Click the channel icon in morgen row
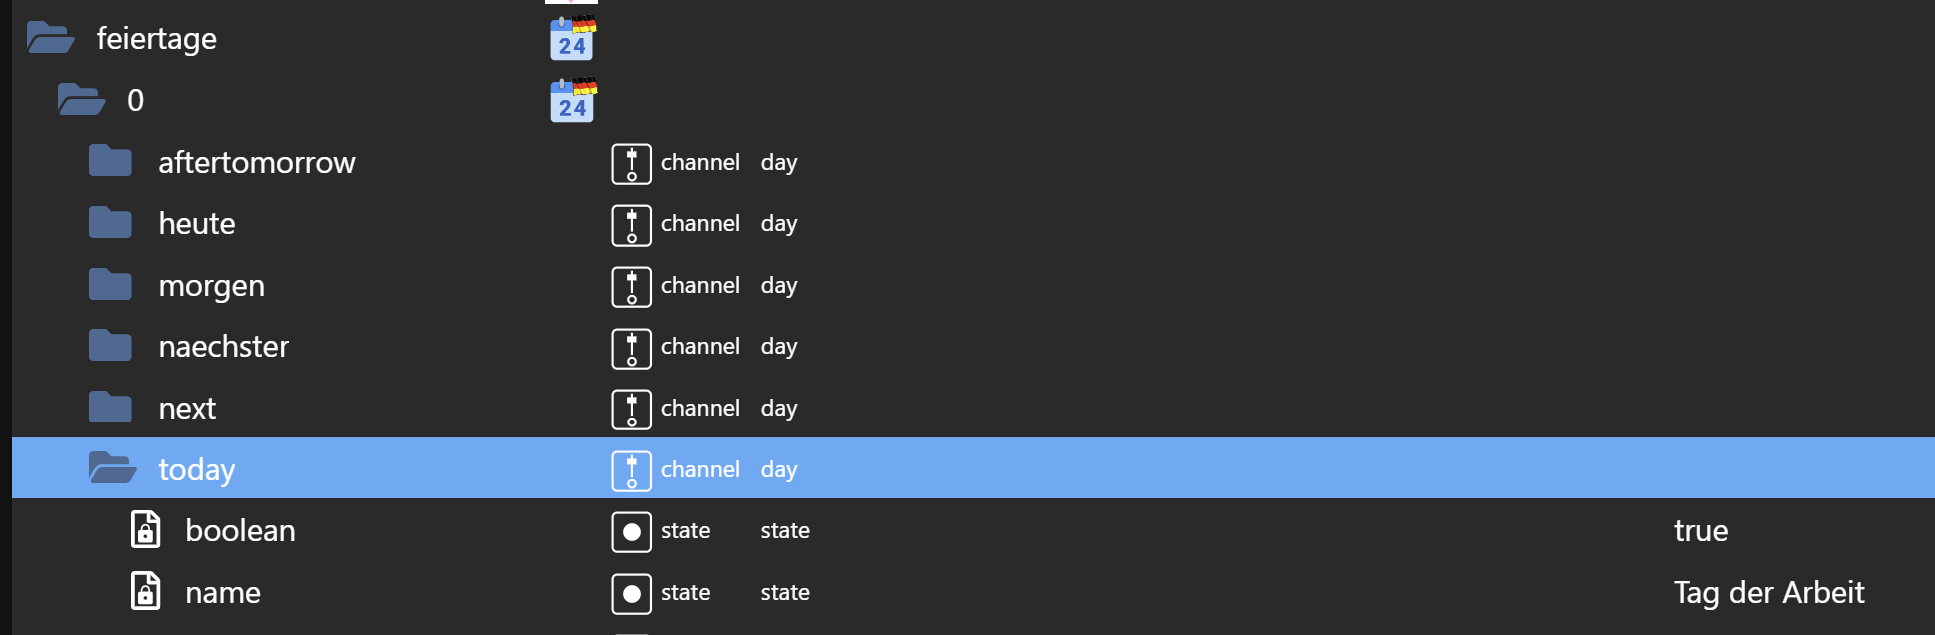Image resolution: width=1935 pixels, height=635 pixels. (x=631, y=287)
